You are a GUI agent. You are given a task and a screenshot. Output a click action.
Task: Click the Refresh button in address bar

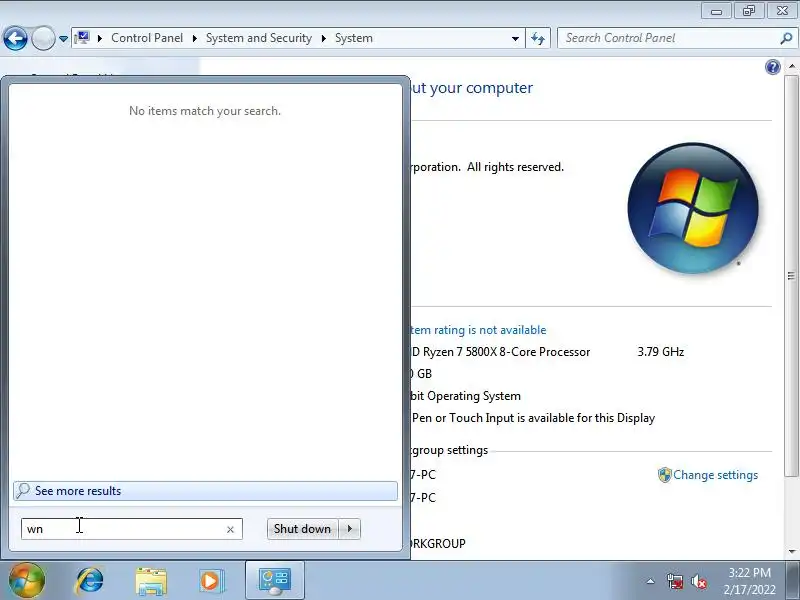click(538, 38)
